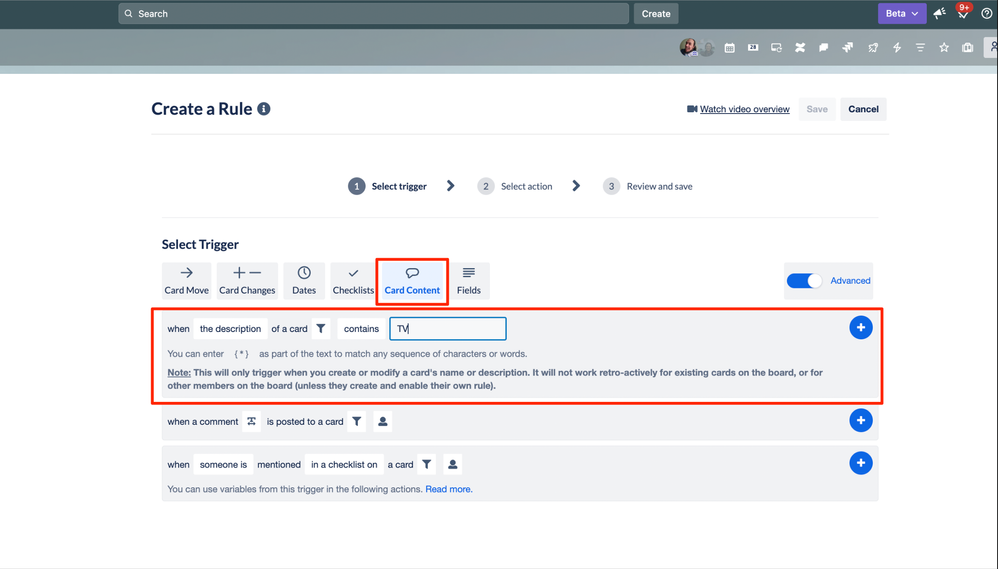Open the calendar grid power-up icon

[729, 48]
